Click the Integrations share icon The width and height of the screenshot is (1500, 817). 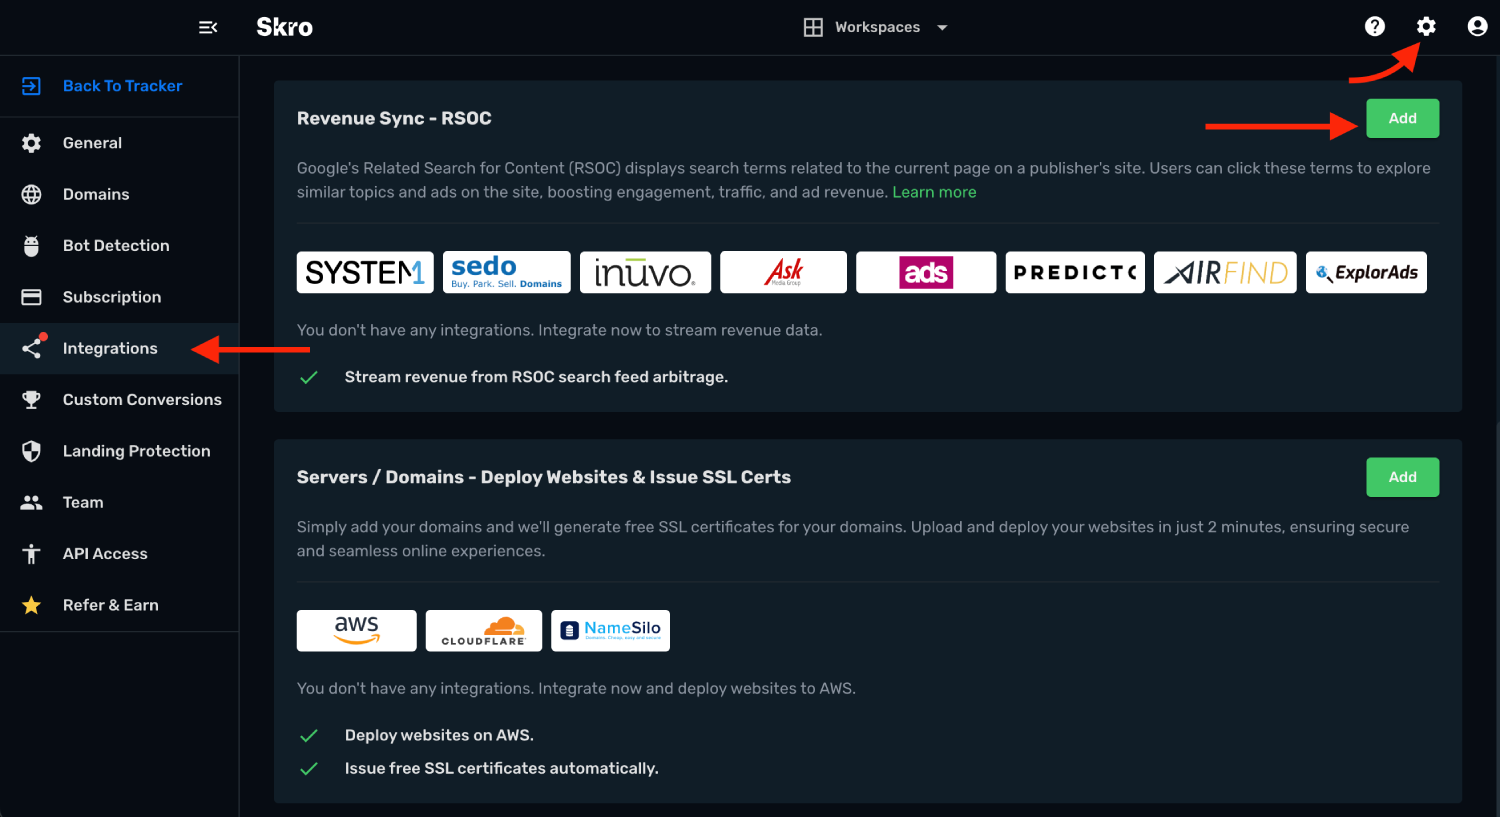[32, 348]
